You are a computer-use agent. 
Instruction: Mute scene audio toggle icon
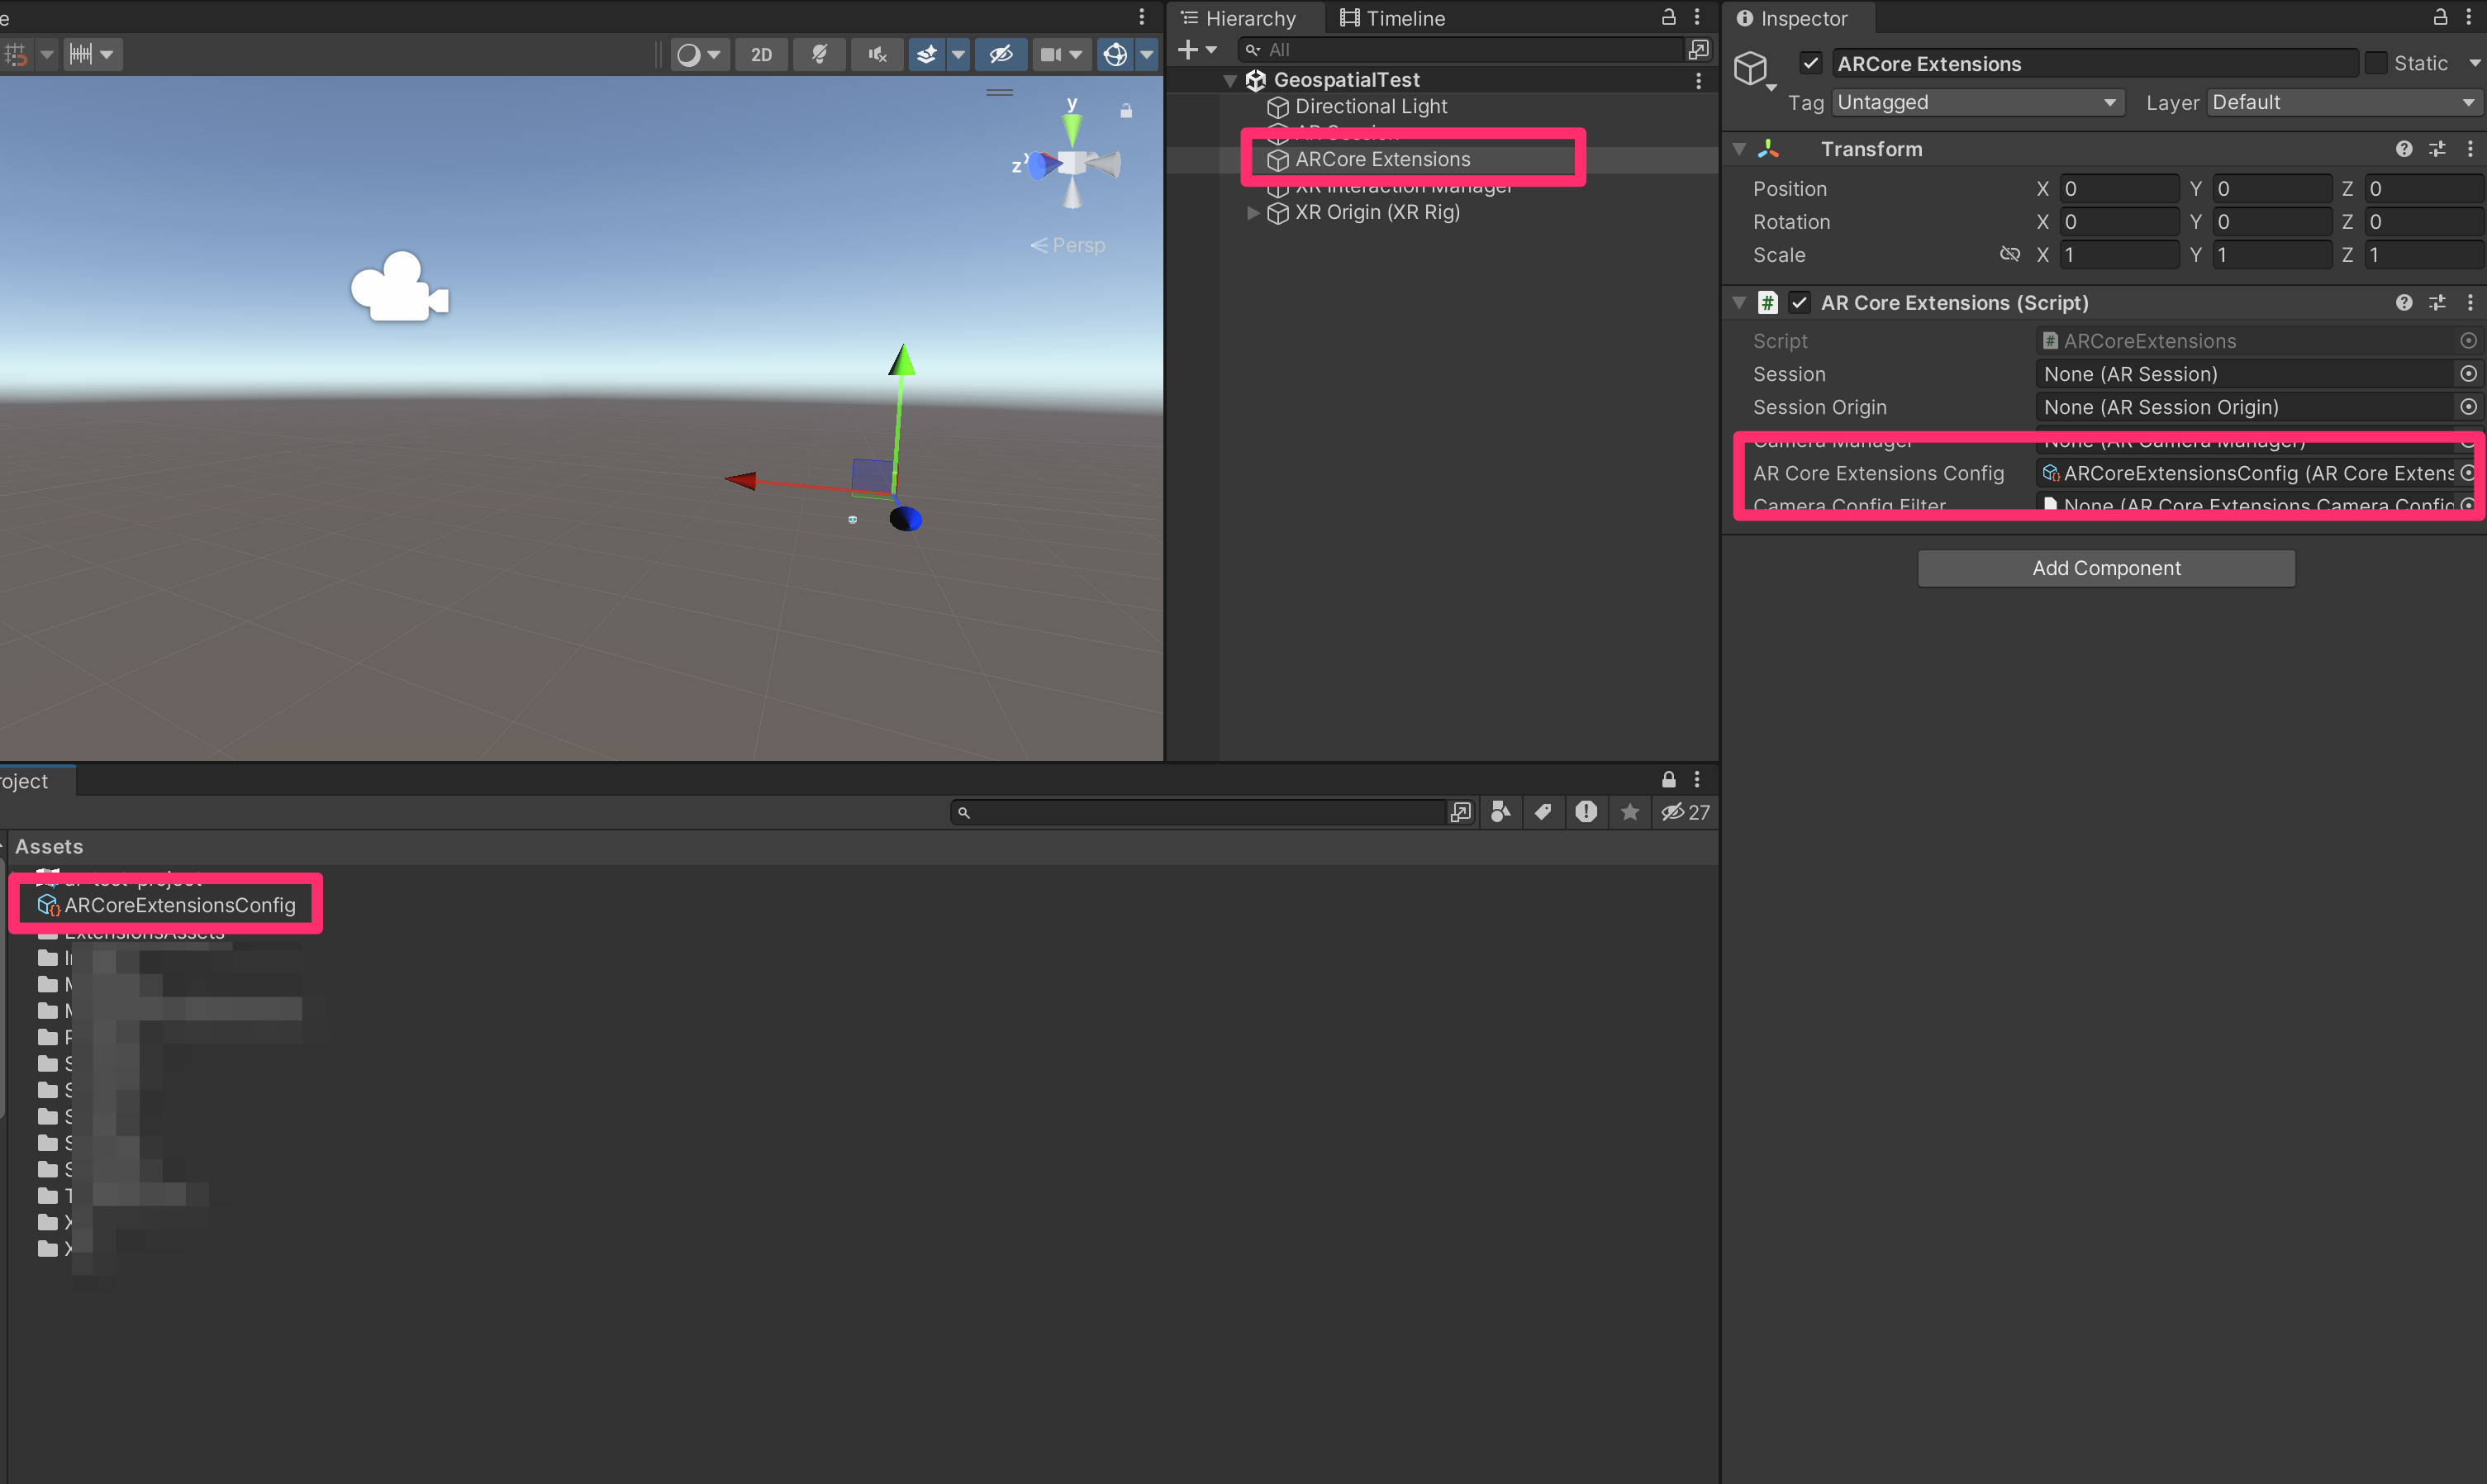click(877, 55)
